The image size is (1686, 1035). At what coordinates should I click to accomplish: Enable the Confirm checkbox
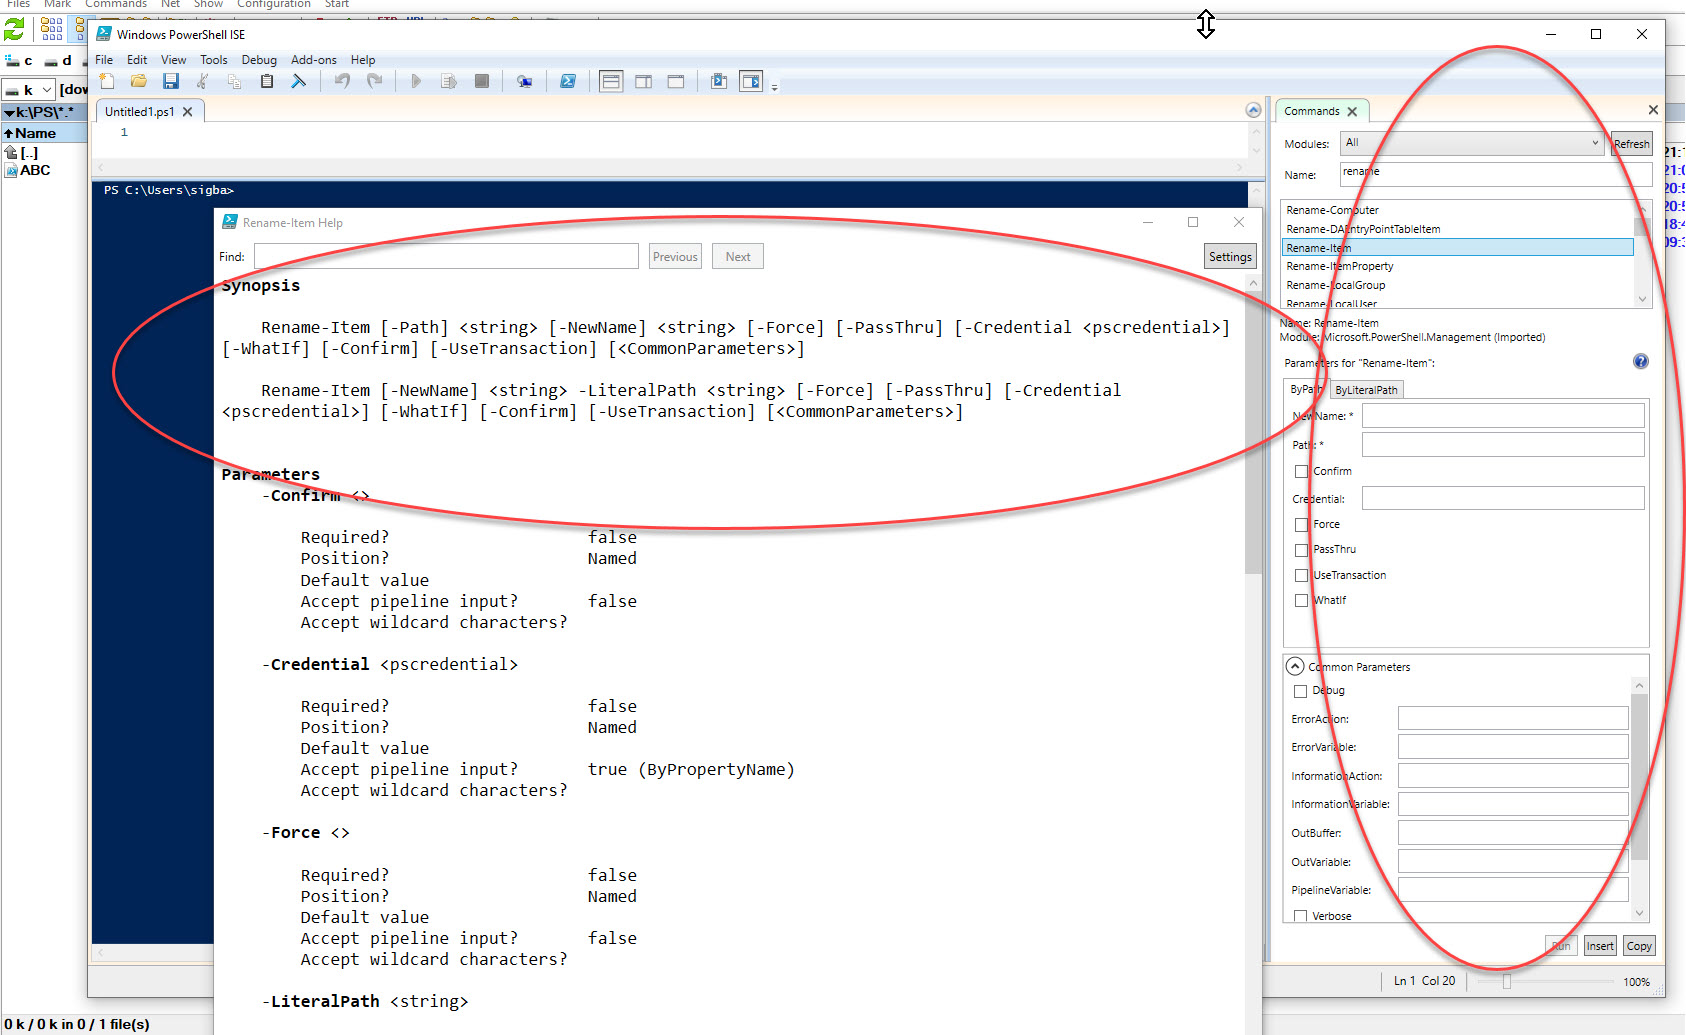(1301, 471)
